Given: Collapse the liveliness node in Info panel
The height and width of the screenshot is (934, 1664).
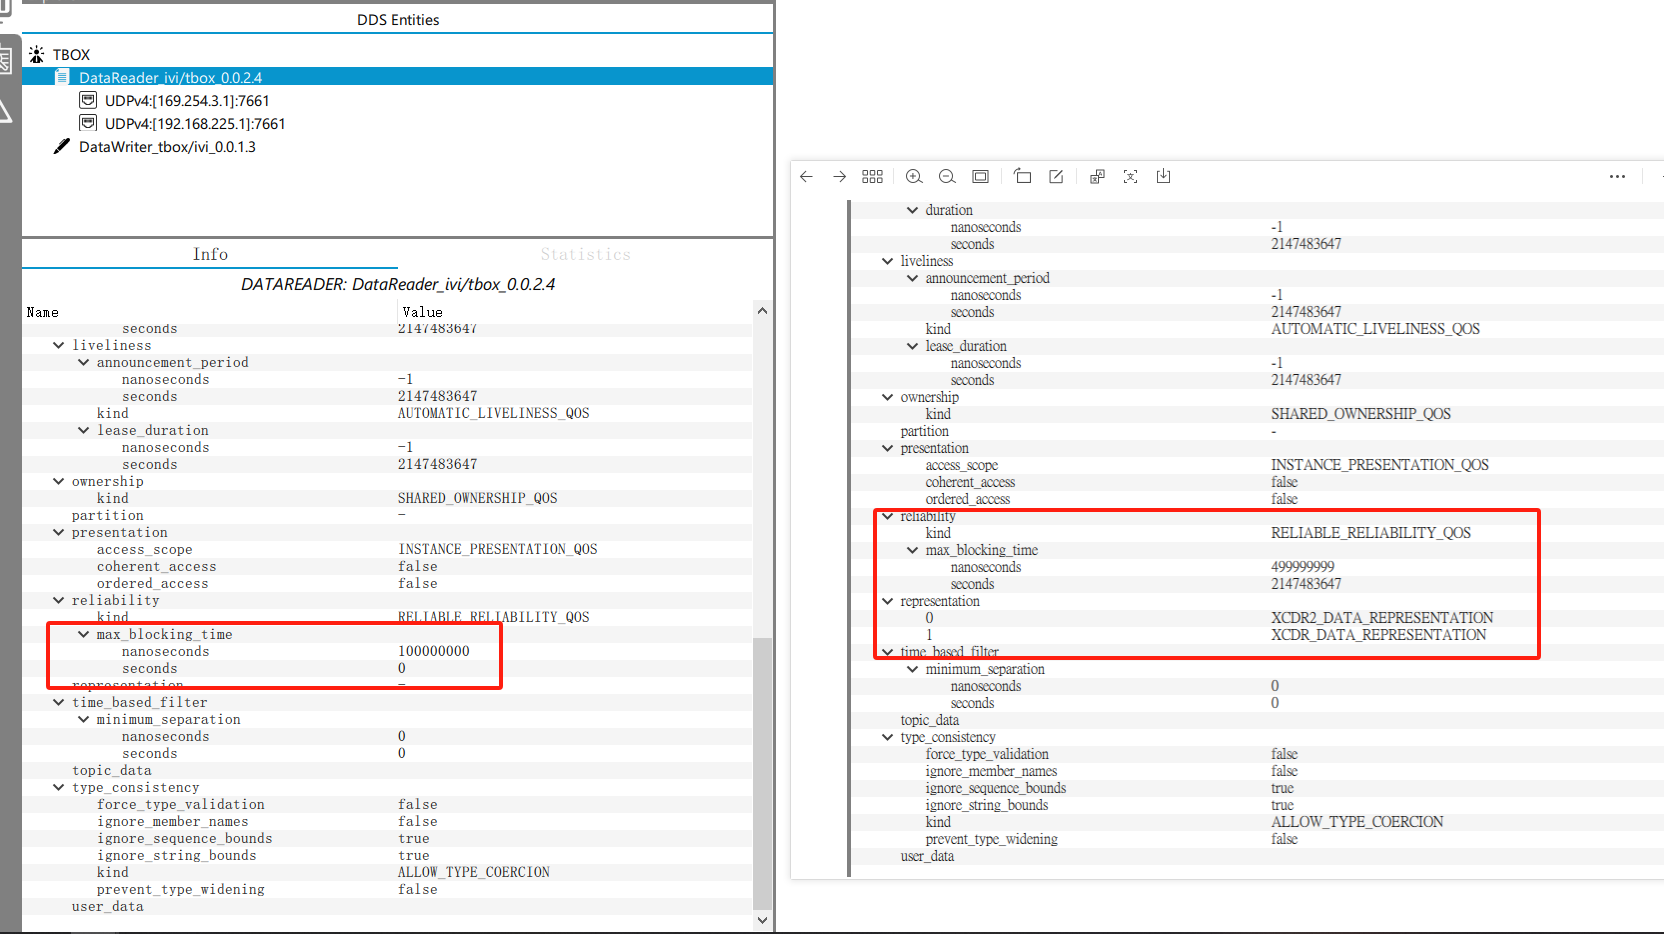Looking at the screenshot, I should pos(58,345).
